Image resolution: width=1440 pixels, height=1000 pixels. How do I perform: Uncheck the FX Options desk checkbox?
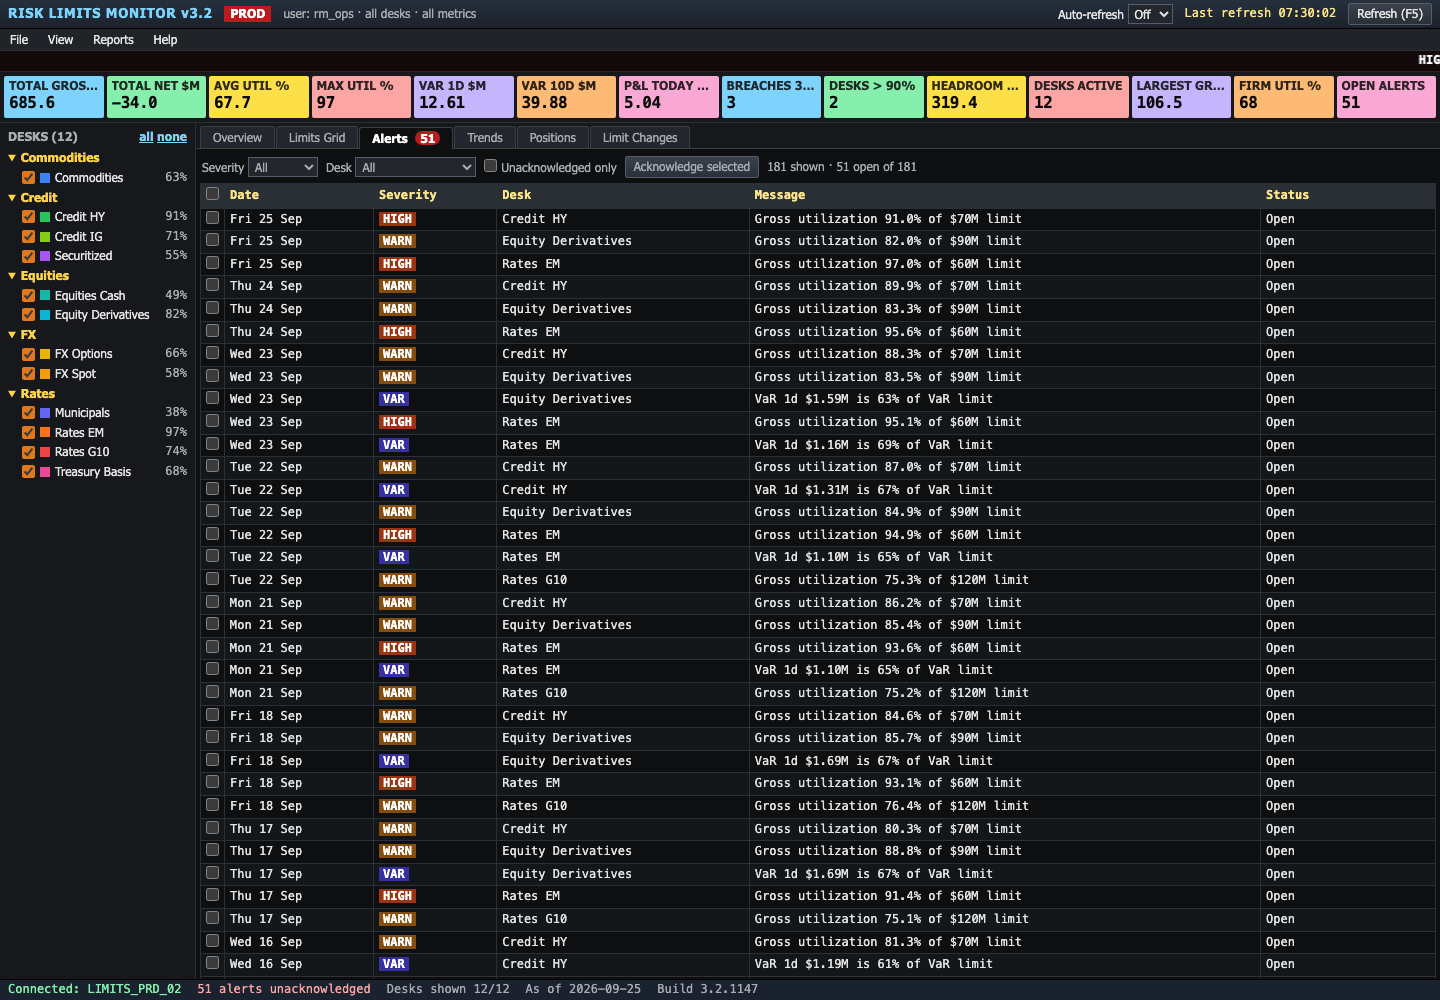click(29, 354)
